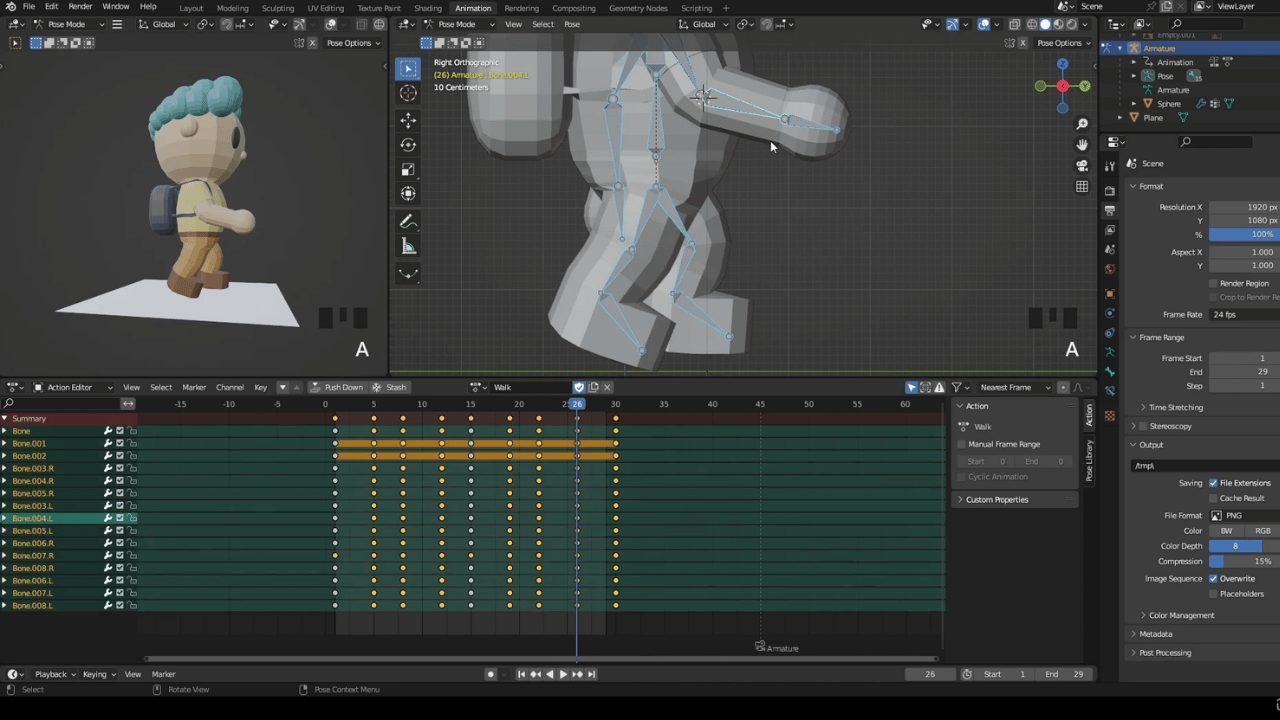Click the Push Down button
This screenshot has height=720, width=1280.
pyautogui.click(x=337, y=387)
